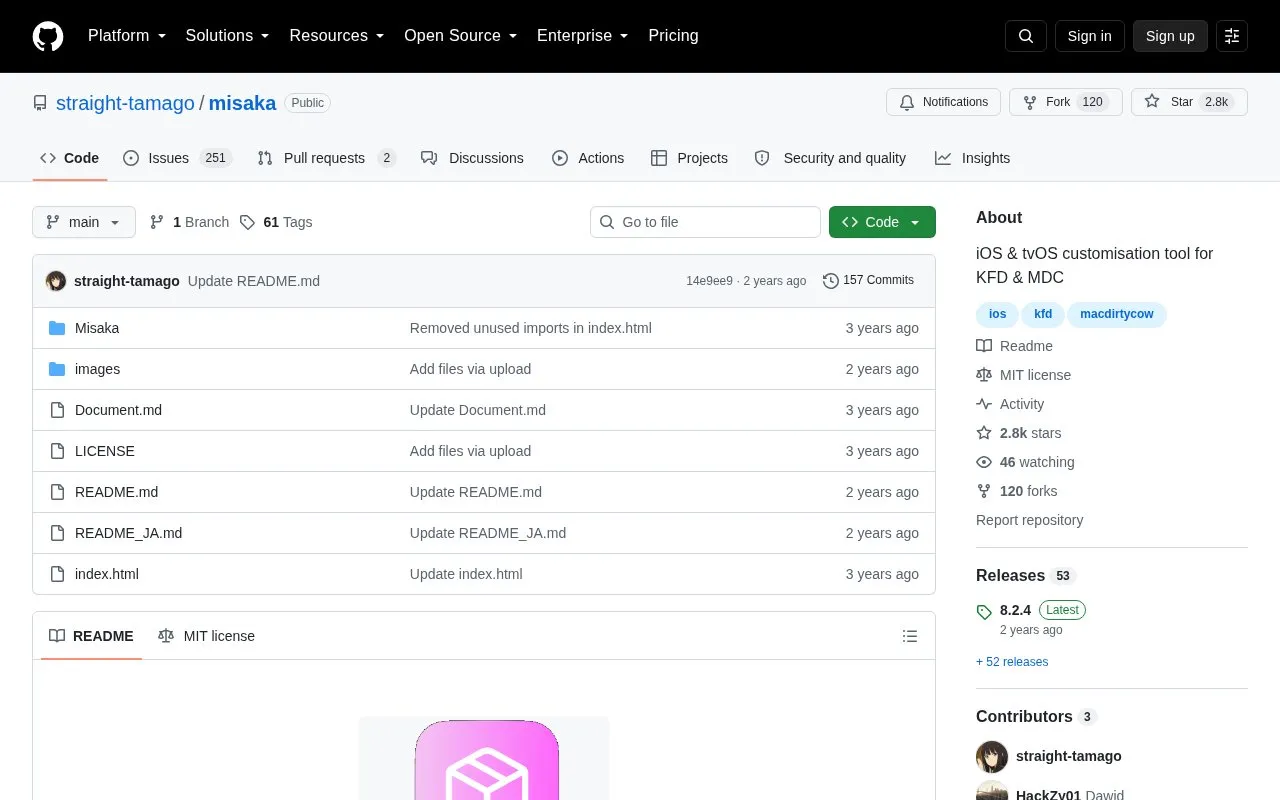The height and width of the screenshot is (800, 1280).
Task: Switch to the Pull requests tab
Action: (326, 158)
